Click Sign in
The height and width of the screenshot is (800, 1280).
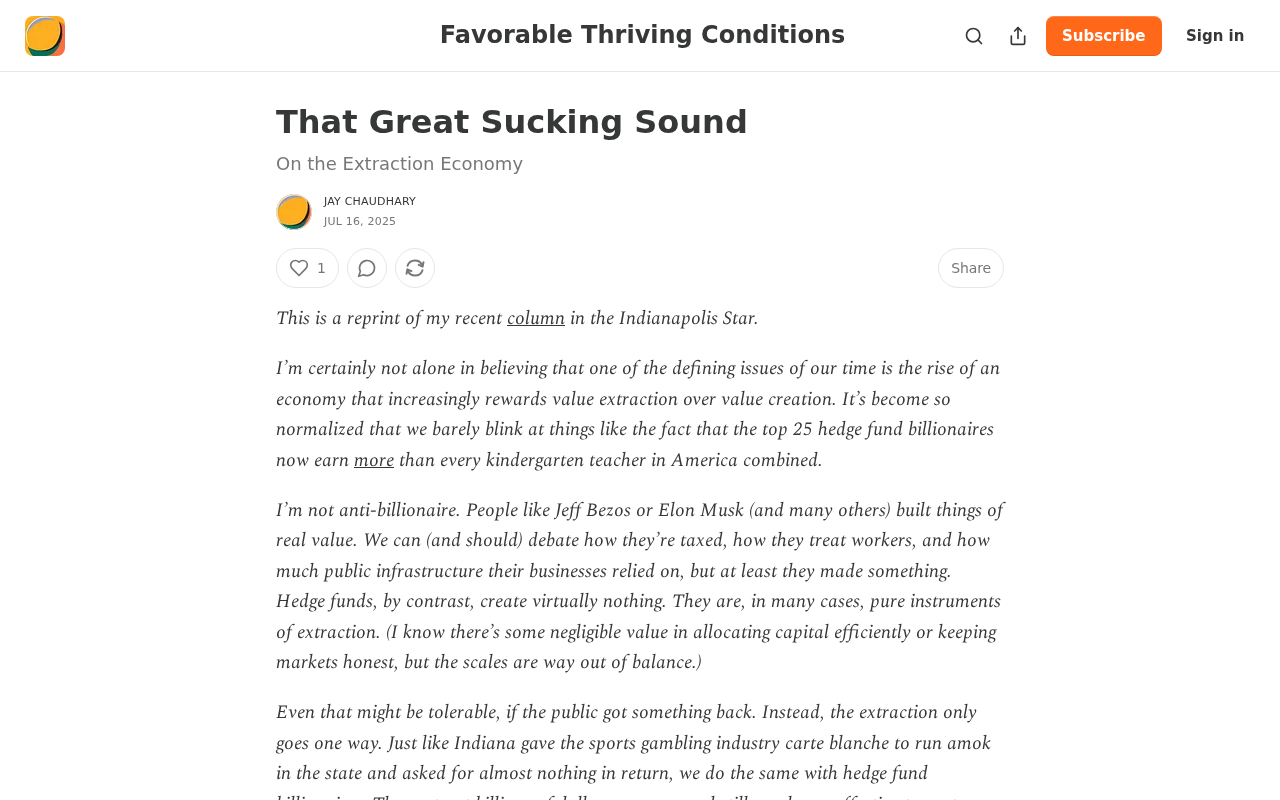pos(1215,36)
